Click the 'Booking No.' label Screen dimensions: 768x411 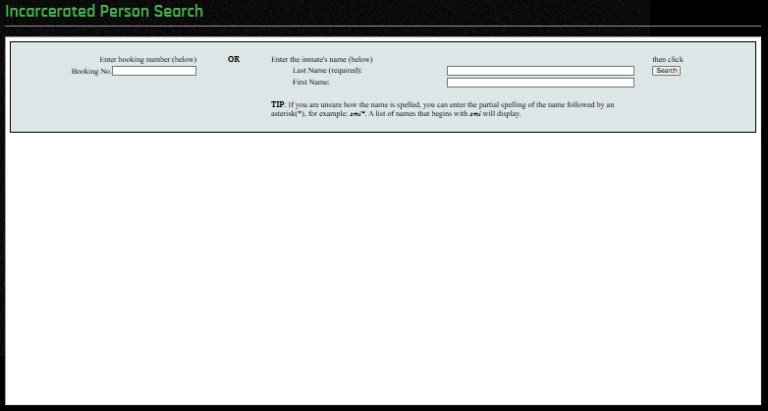pos(92,72)
